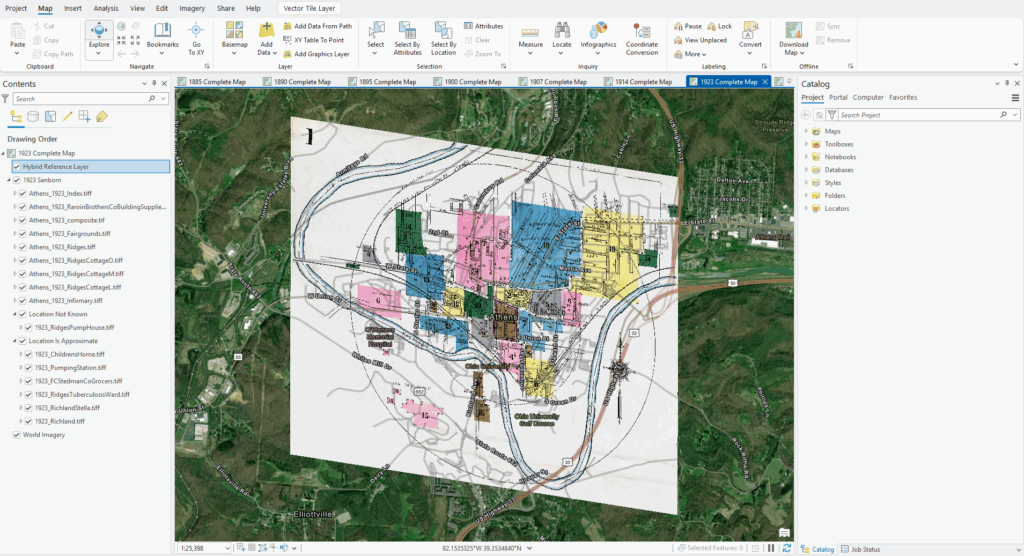
Task: Open the Imagery ribbon tab
Action: pos(192,8)
